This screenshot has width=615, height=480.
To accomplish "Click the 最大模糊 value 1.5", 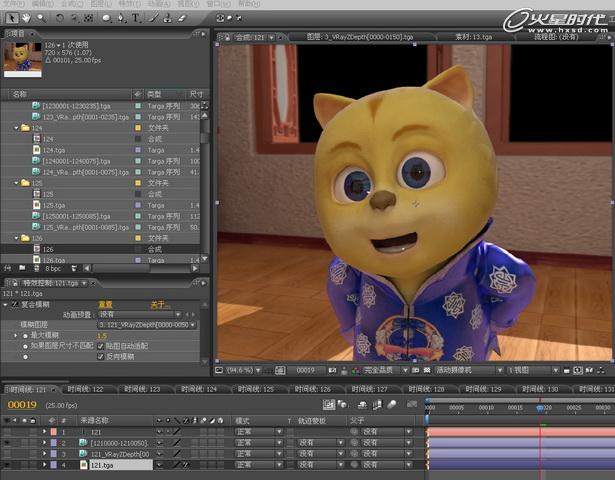I will coord(102,336).
